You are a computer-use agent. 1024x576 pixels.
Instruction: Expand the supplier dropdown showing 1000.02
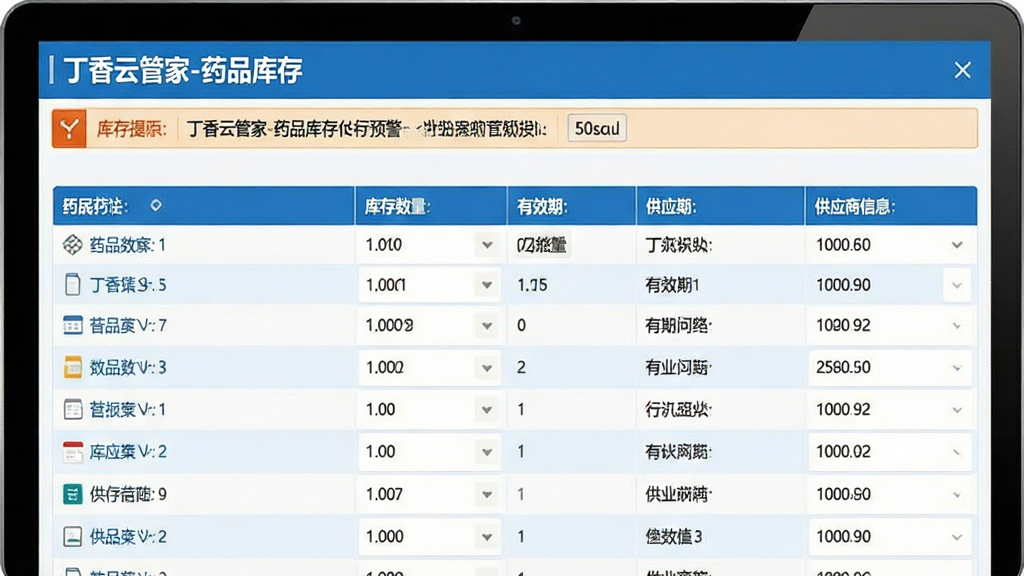(957, 452)
